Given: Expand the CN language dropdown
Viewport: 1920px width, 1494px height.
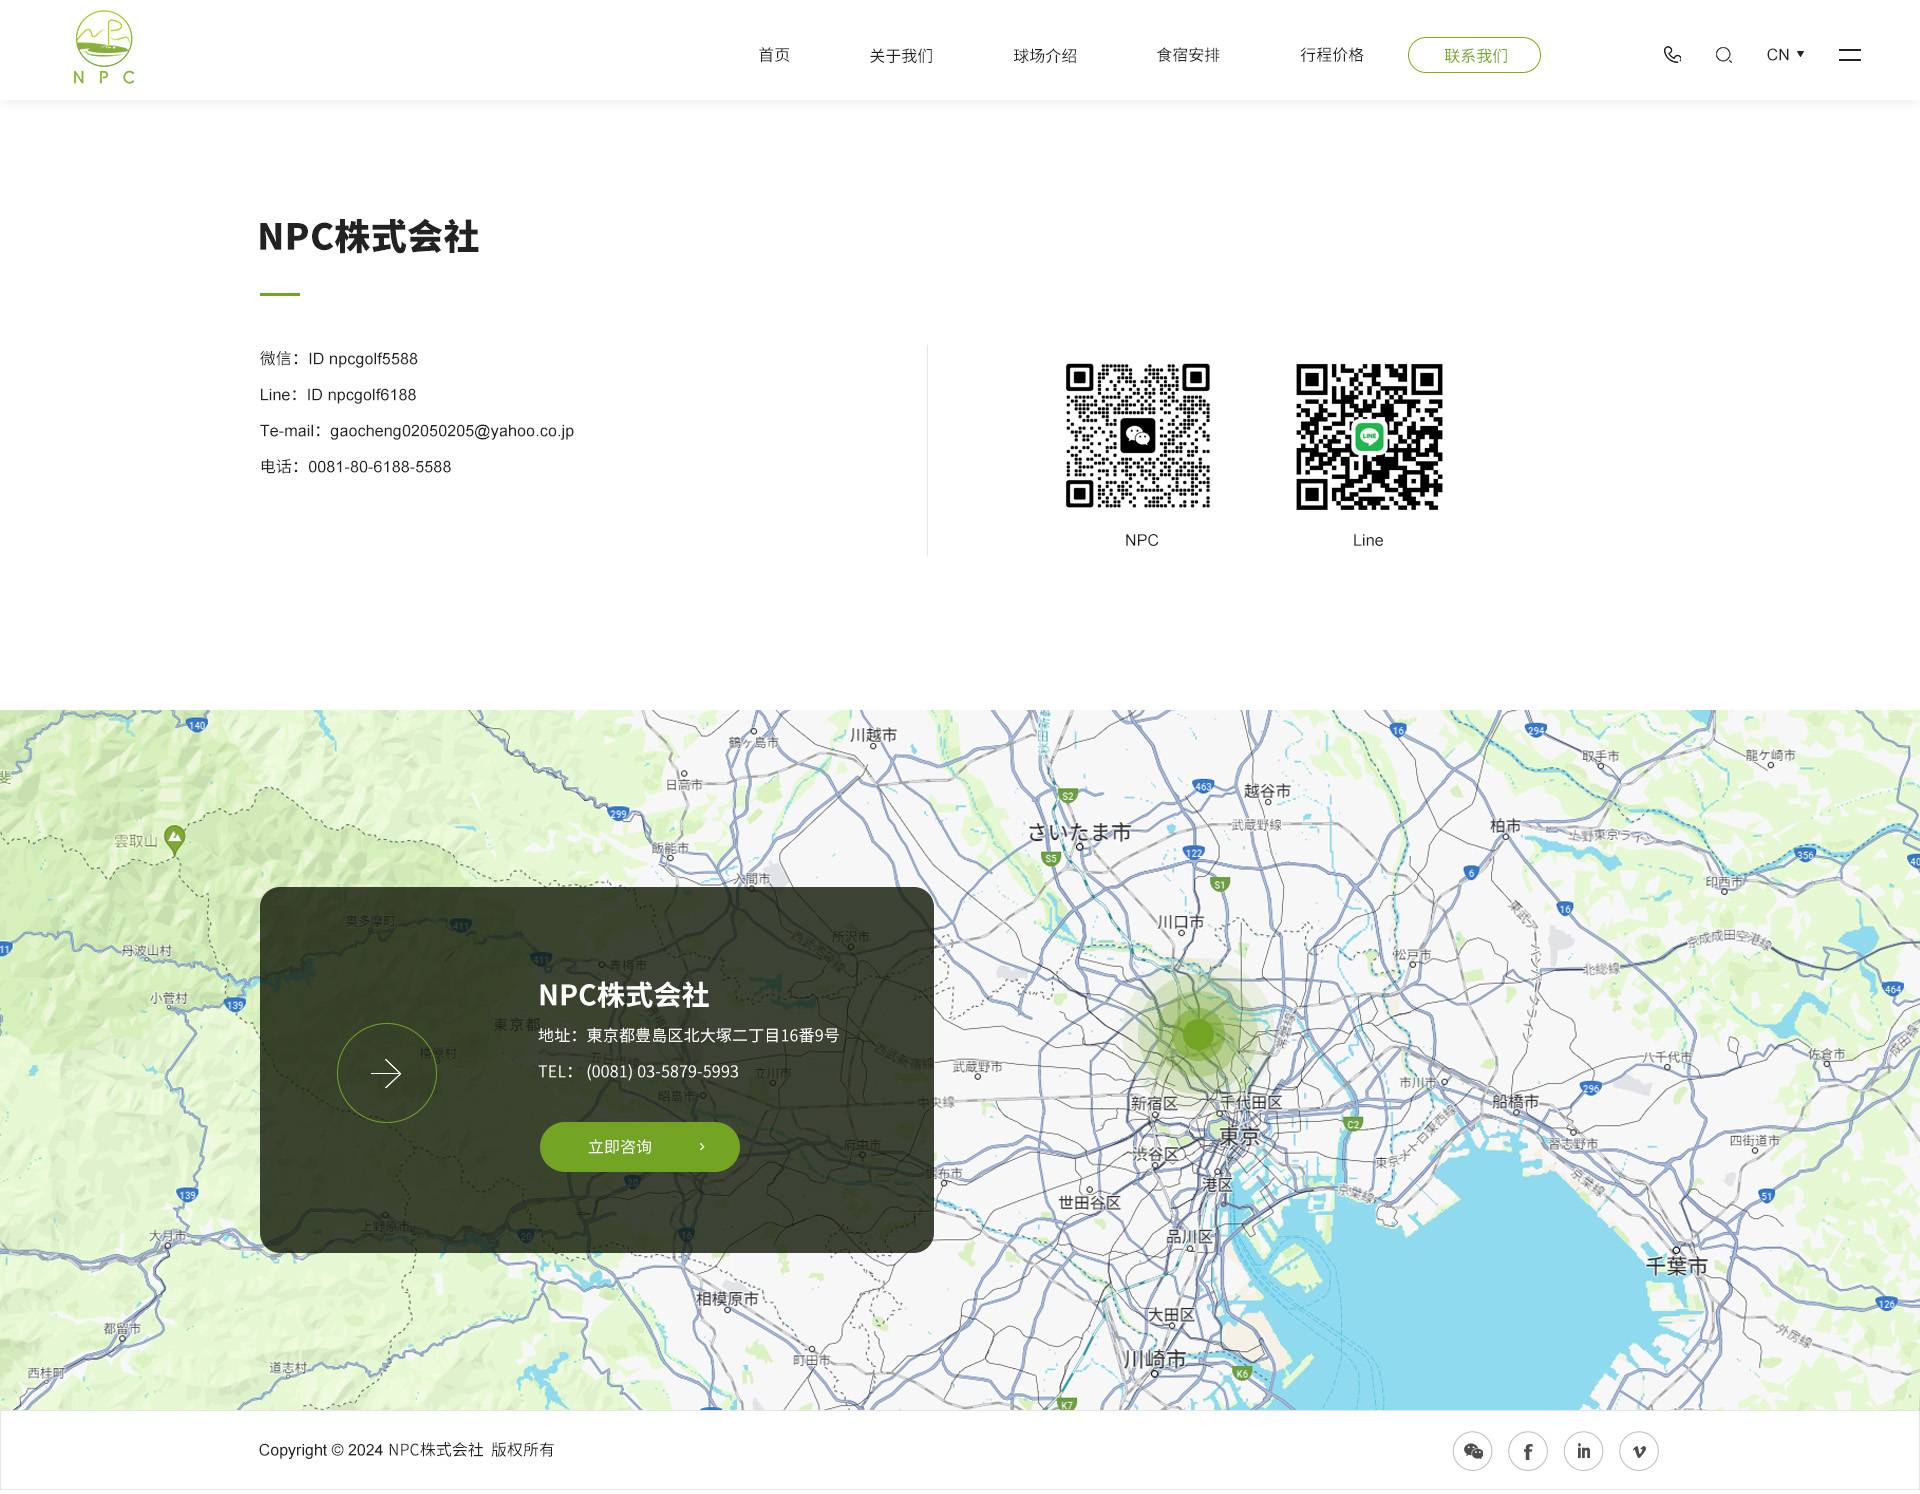Looking at the screenshot, I should click(x=1786, y=55).
